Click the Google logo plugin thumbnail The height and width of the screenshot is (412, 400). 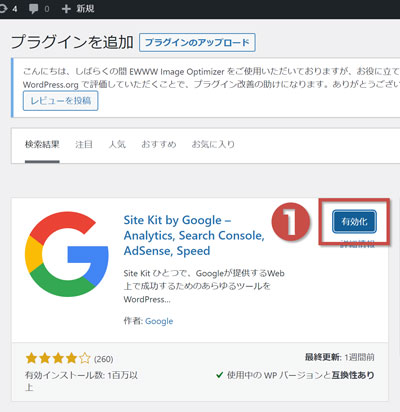pos(67,254)
